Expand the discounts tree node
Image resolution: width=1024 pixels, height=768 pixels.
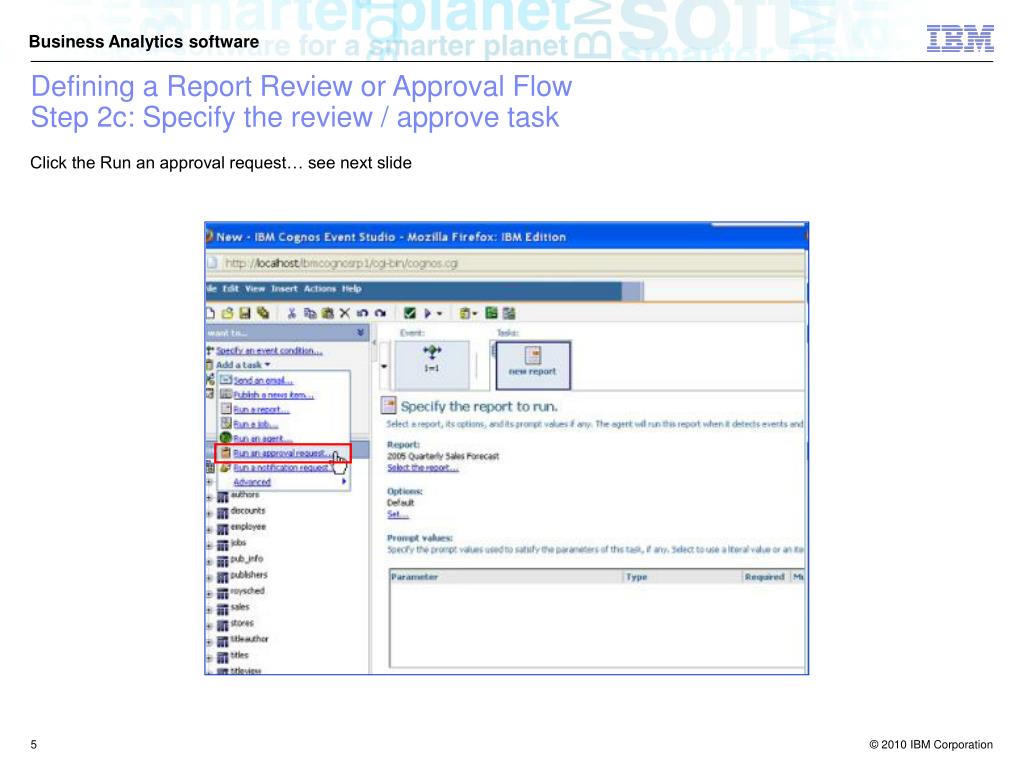click(210, 514)
